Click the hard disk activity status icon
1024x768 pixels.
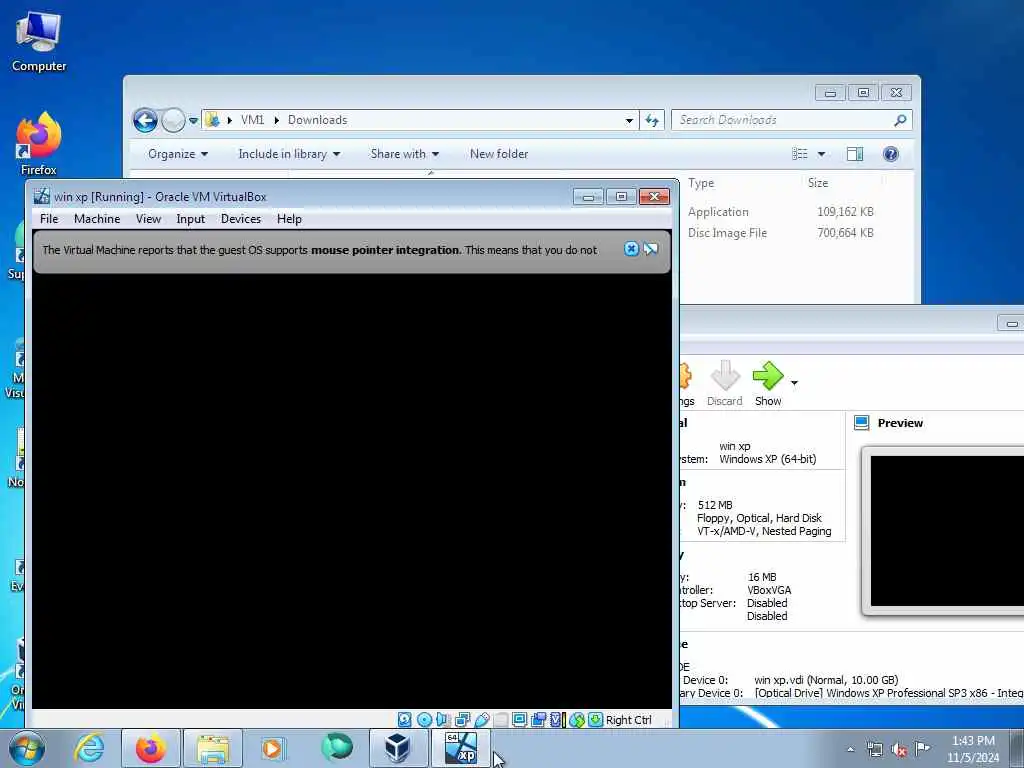pyautogui.click(x=404, y=720)
